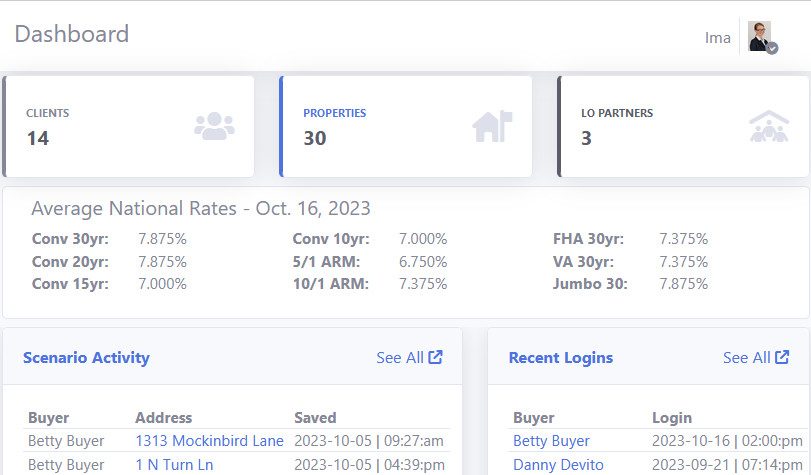
Task: Click the Recent Logins heading
Action: click(561, 357)
